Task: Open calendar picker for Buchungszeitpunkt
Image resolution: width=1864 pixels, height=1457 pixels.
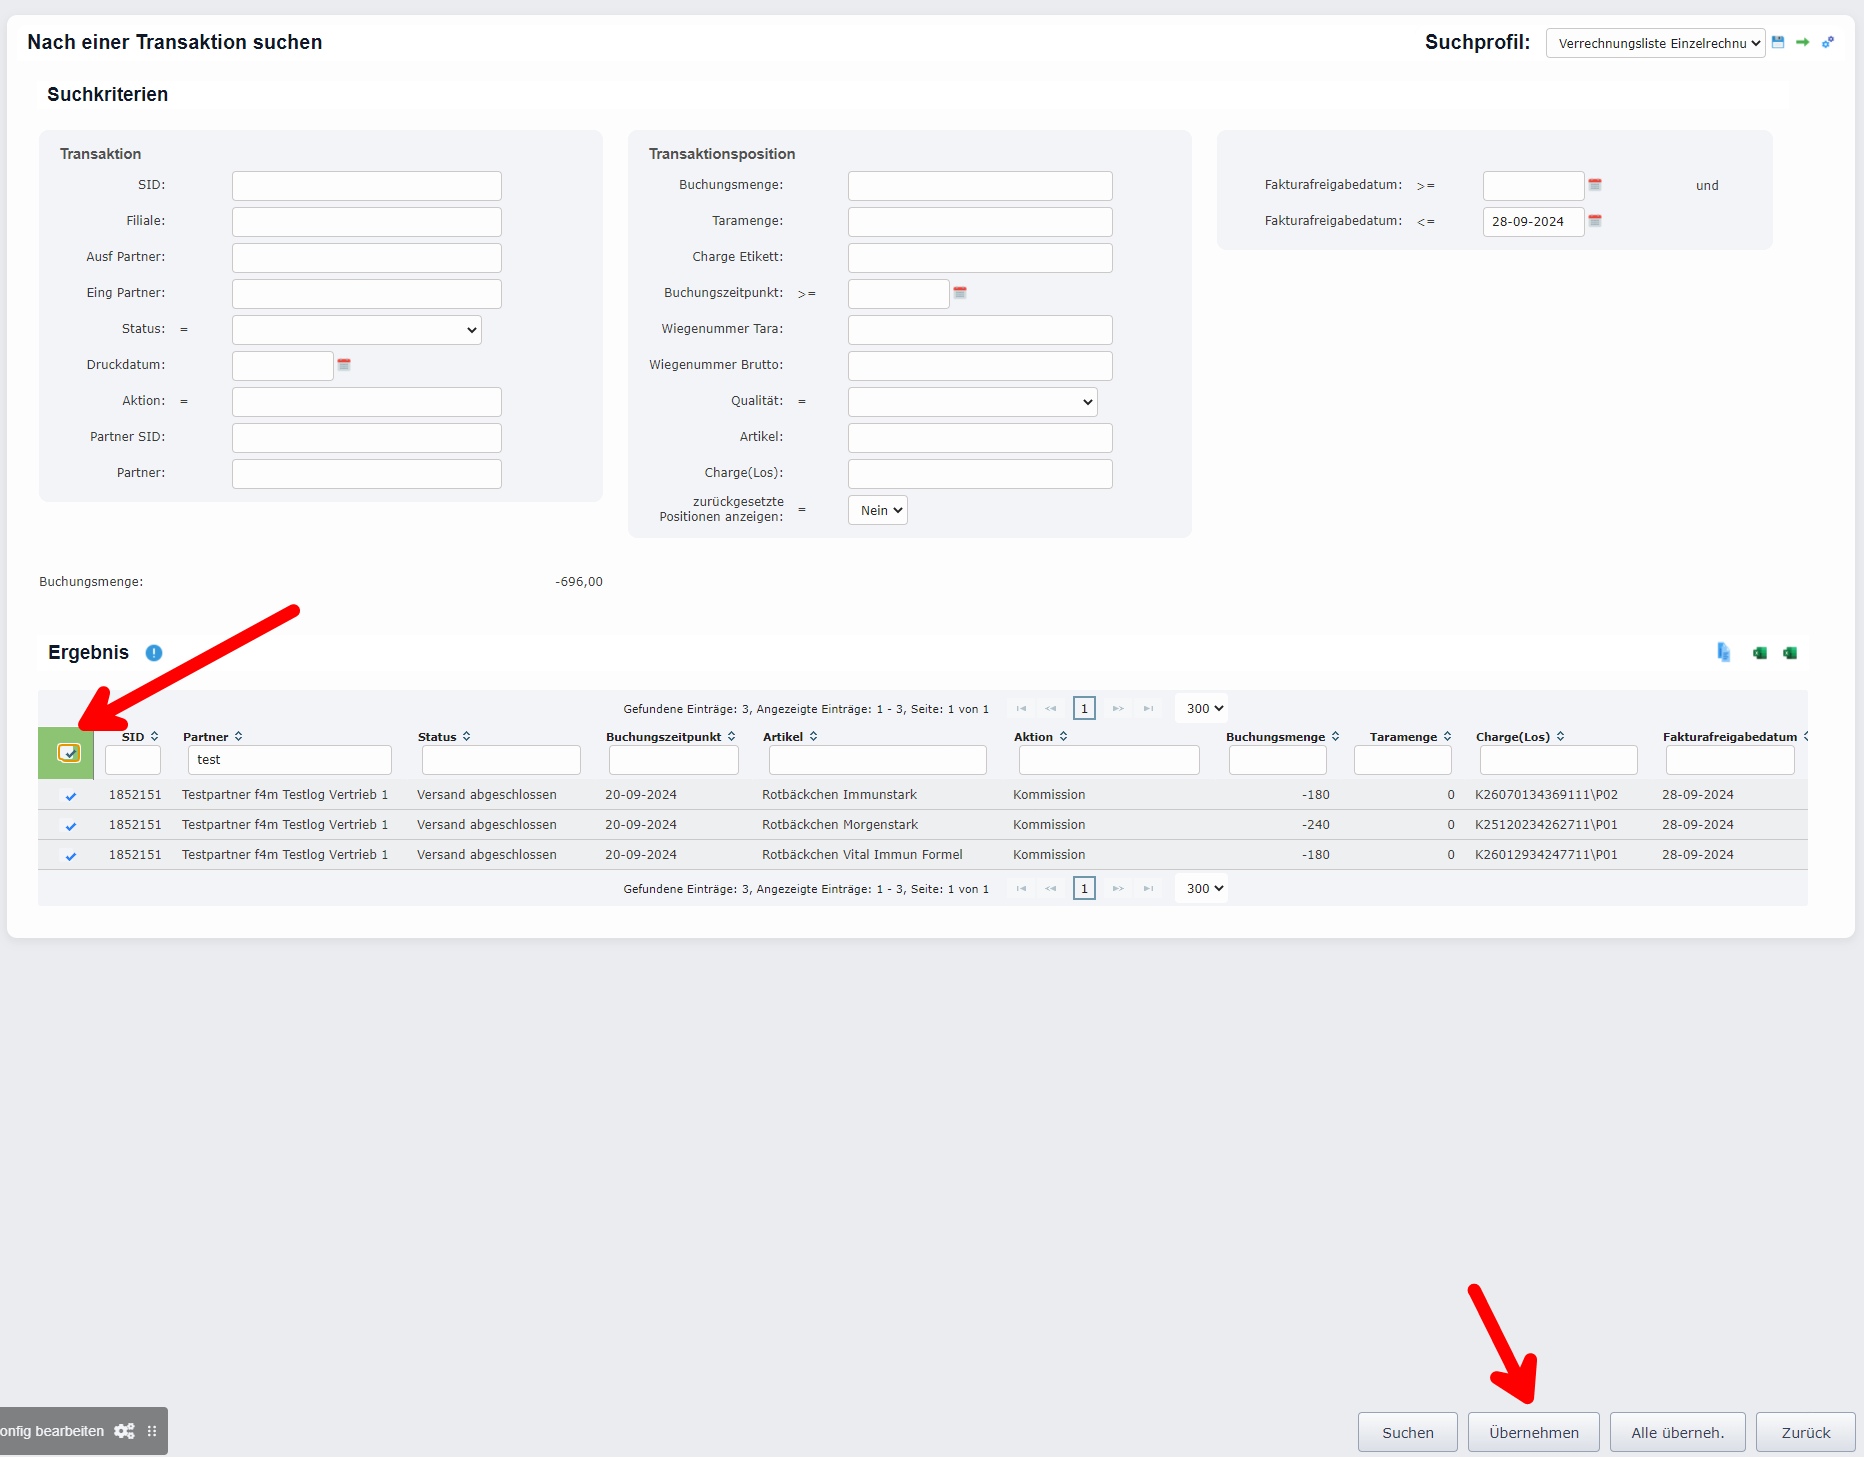Action: tap(960, 293)
